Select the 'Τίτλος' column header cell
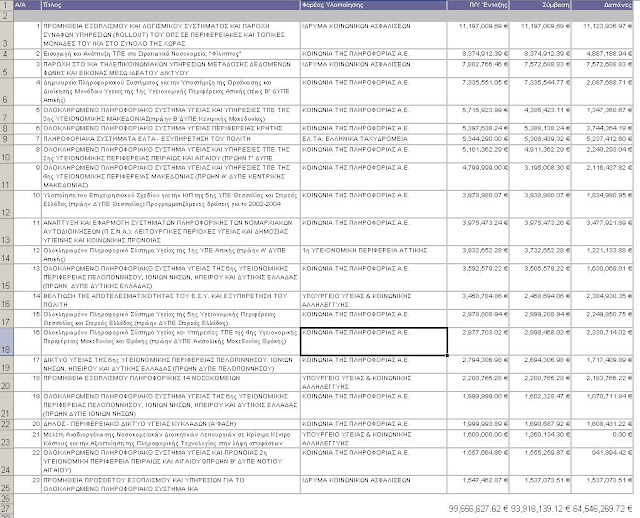The width and height of the screenshot is (640, 518). pos(171,5)
